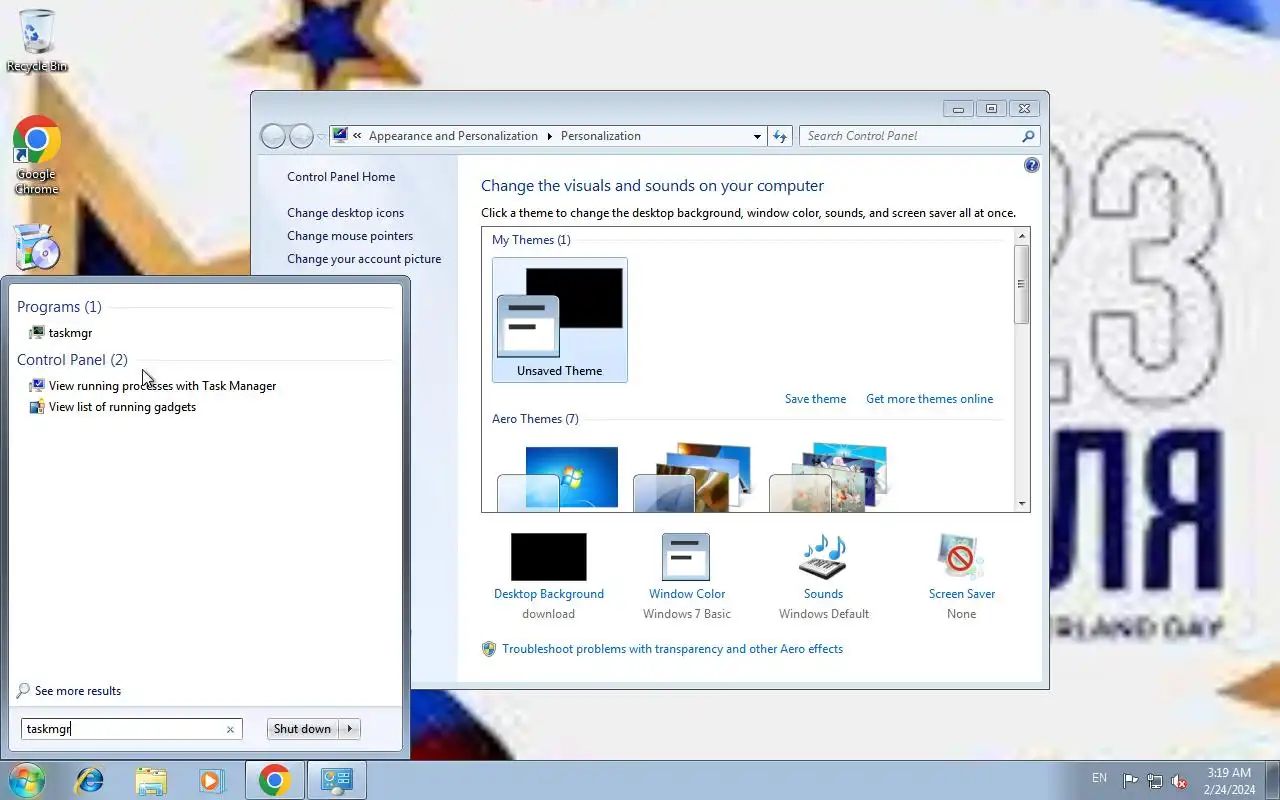Open Windows Media Player from taskbar

pyautogui.click(x=212, y=780)
